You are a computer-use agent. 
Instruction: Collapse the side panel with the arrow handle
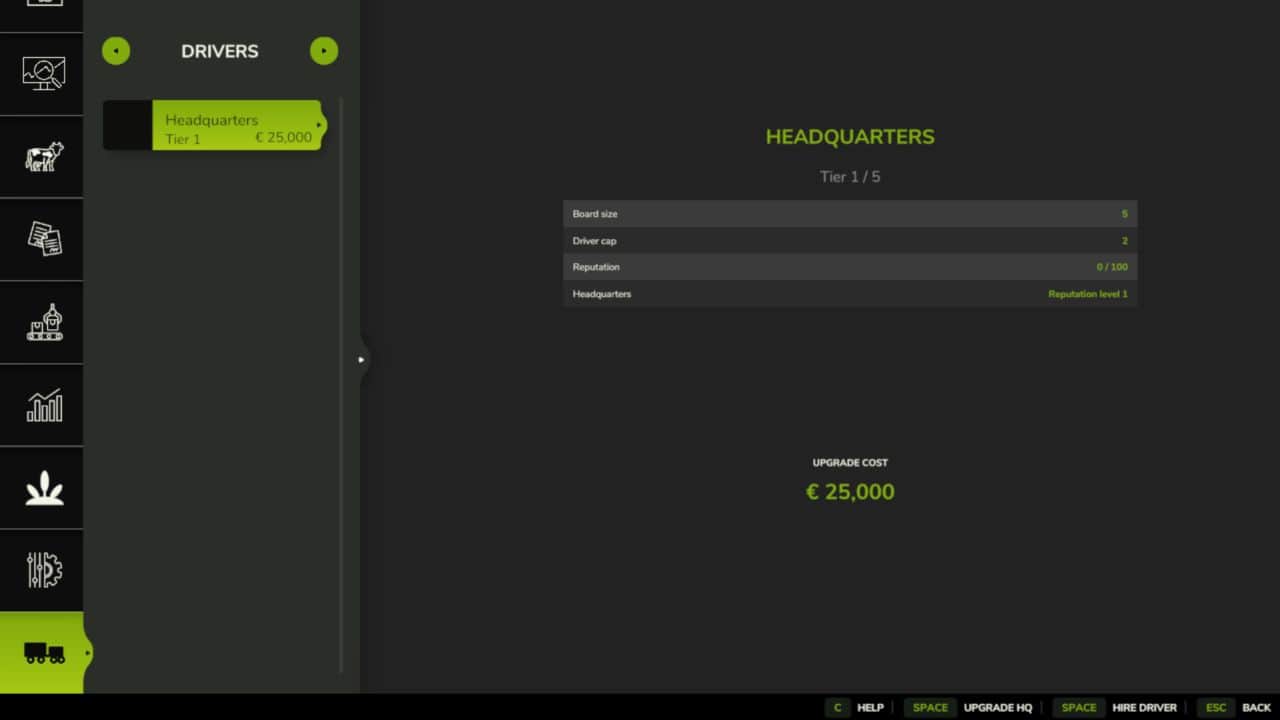[363, 359]
